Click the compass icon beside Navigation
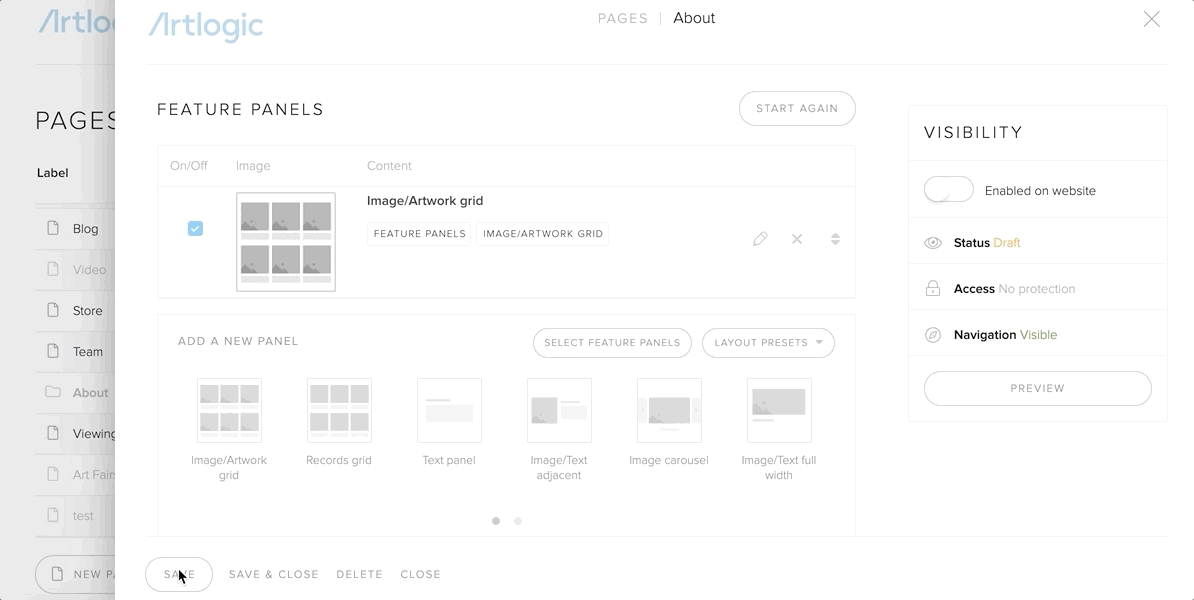 (933, 335)
